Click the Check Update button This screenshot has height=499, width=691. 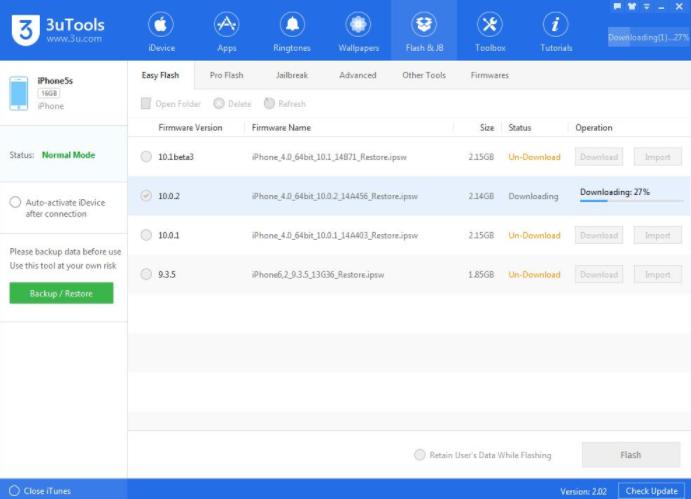(651, 491)
